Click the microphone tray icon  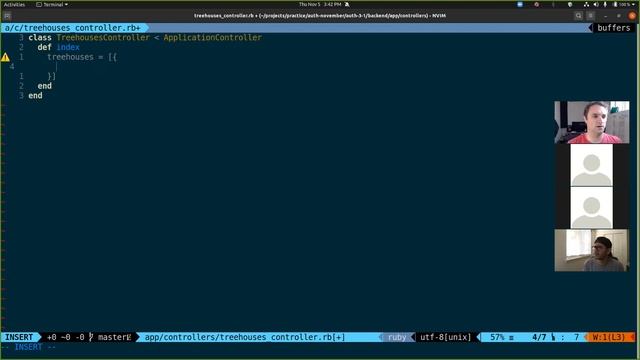click(605, 4)
